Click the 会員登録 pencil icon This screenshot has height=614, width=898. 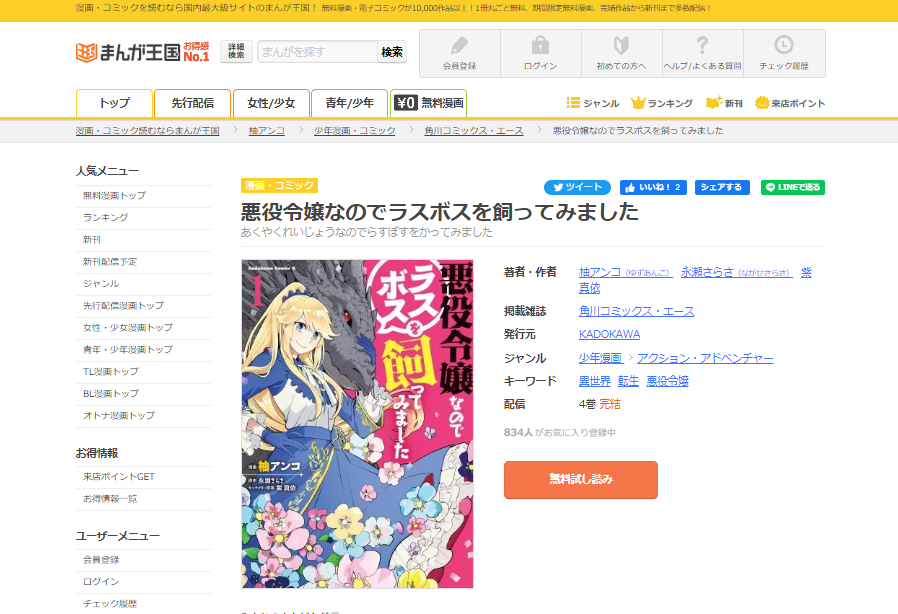[459, 46]
